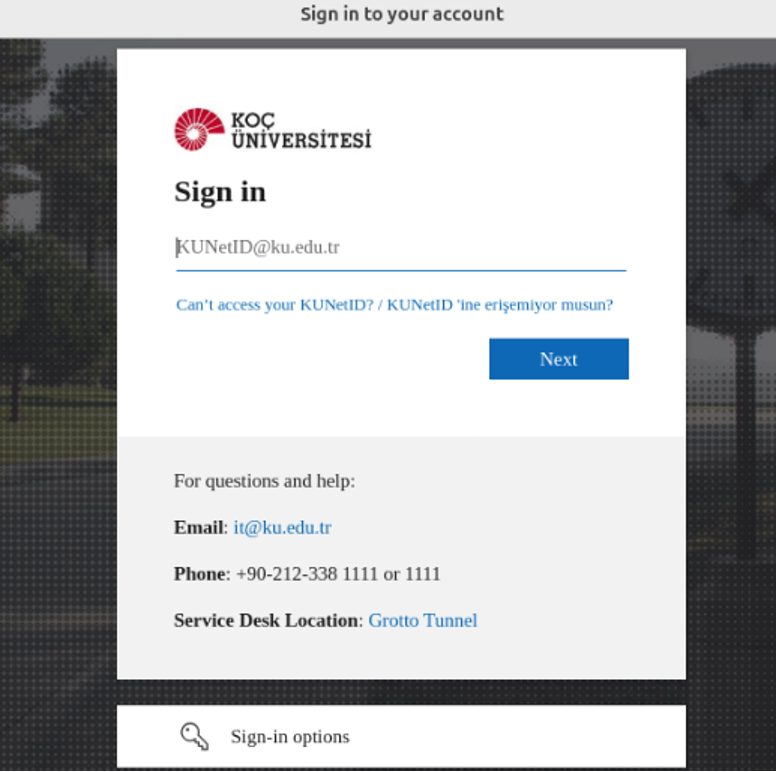Open the Can't access your KUNetID link

[394, 305]
